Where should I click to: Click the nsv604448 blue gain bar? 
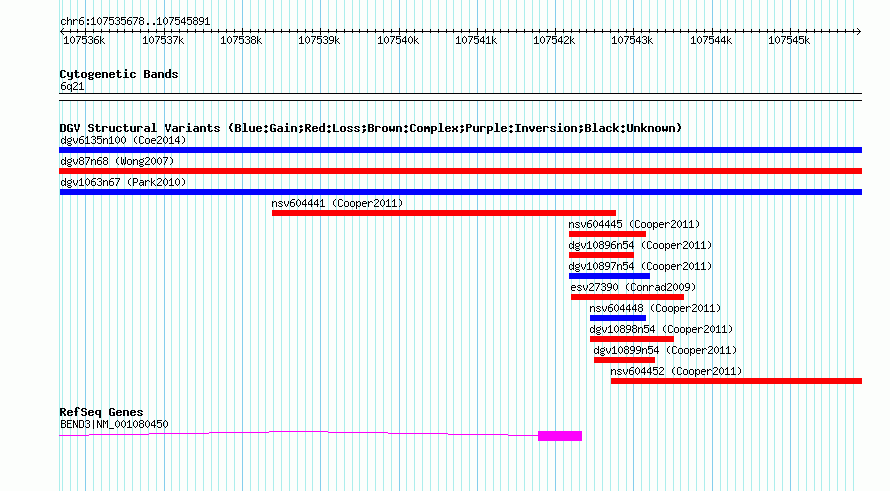point(618,318)
